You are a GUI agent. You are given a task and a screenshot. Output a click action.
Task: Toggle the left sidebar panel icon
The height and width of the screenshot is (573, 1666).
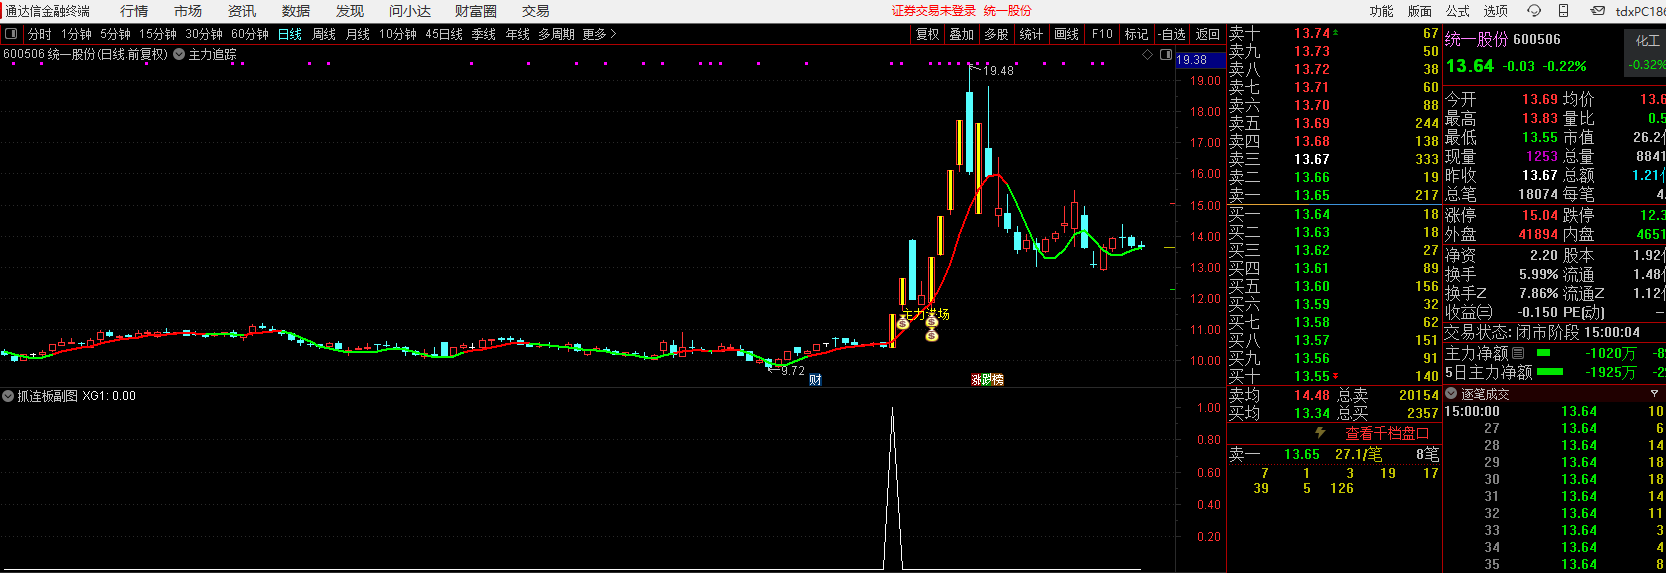tap(11, 34)
